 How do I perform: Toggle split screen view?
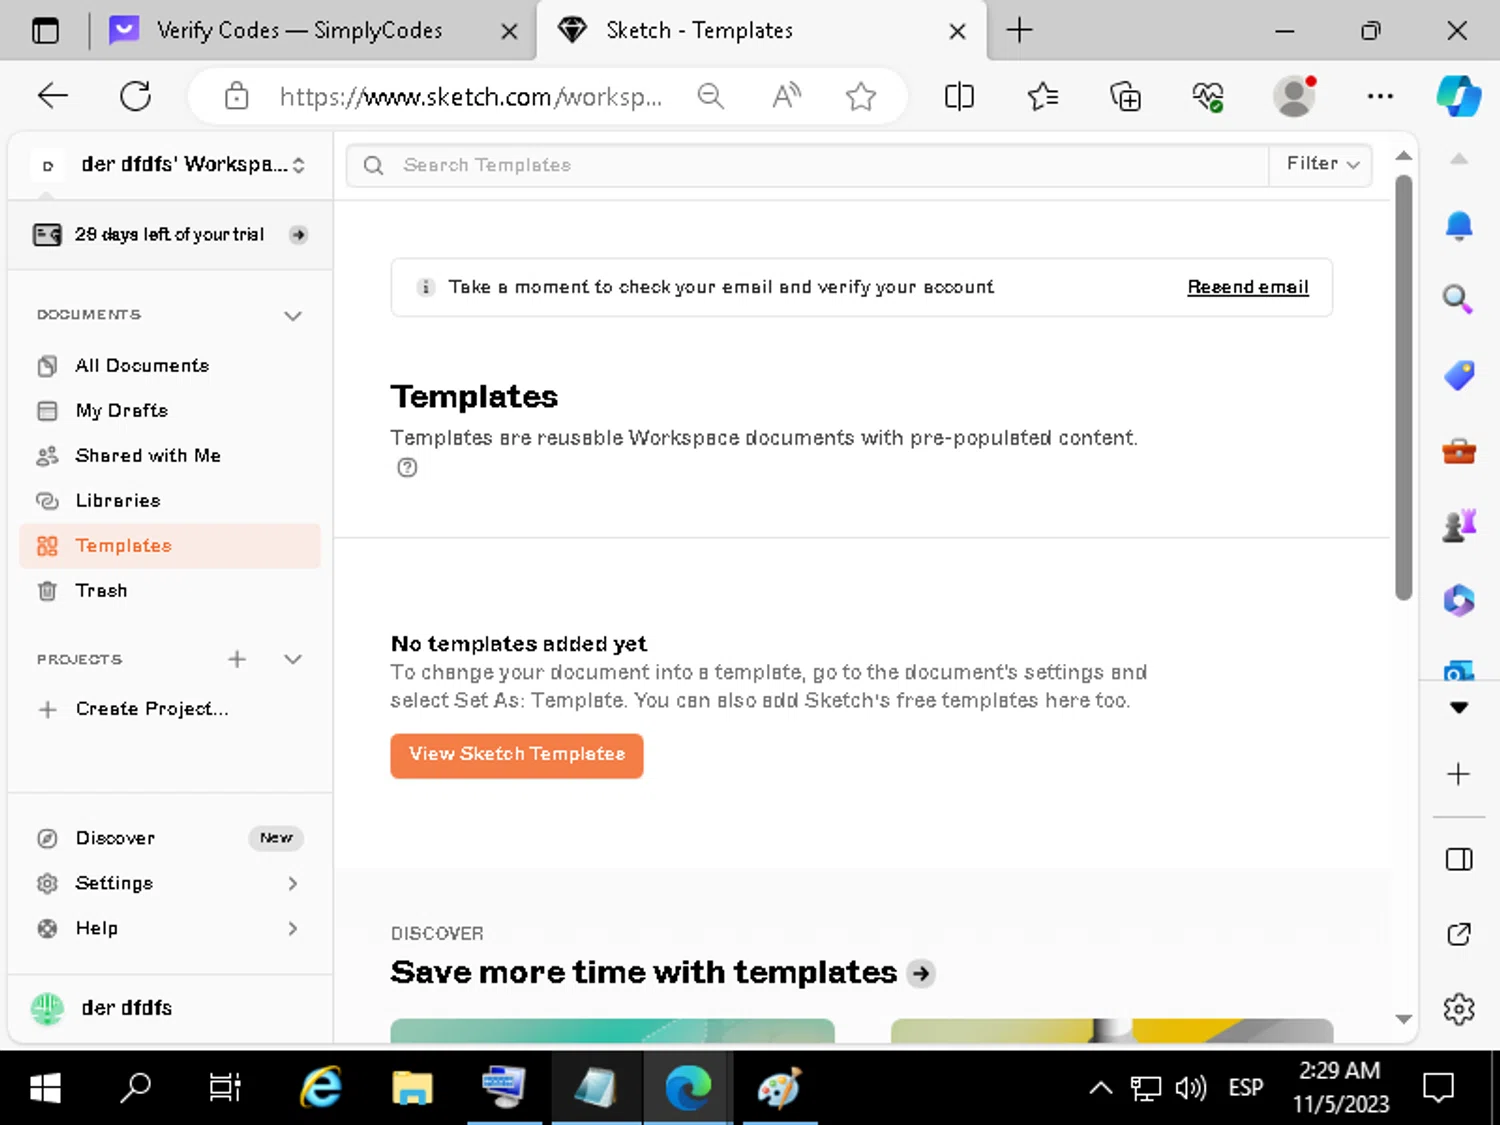click(x=959, y=96)
